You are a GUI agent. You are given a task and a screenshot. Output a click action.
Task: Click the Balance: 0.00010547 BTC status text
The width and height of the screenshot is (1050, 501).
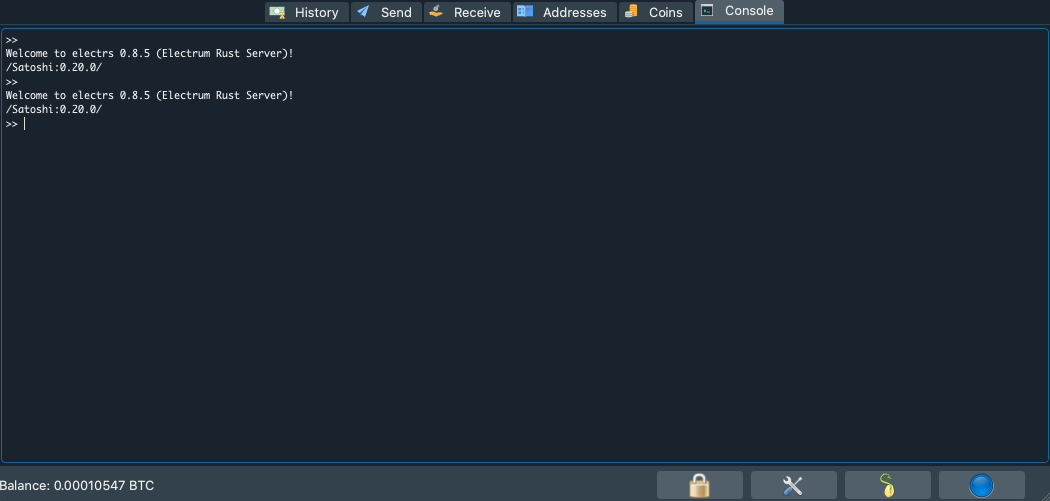[x=77, y=486]
